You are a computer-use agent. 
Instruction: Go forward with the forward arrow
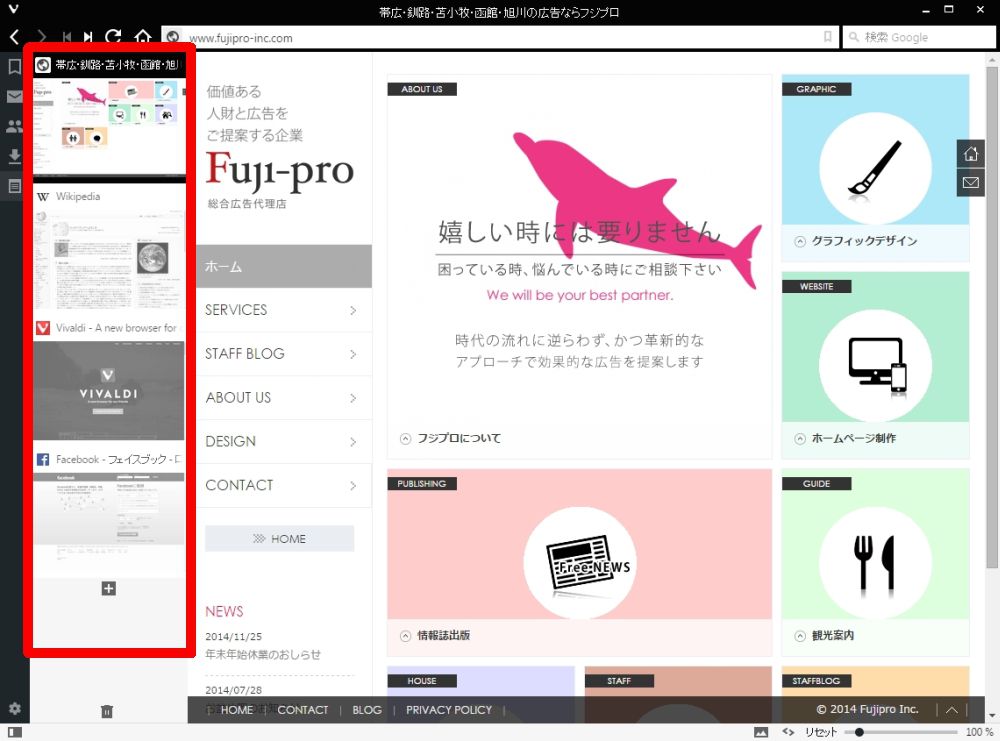pos(41,37)
